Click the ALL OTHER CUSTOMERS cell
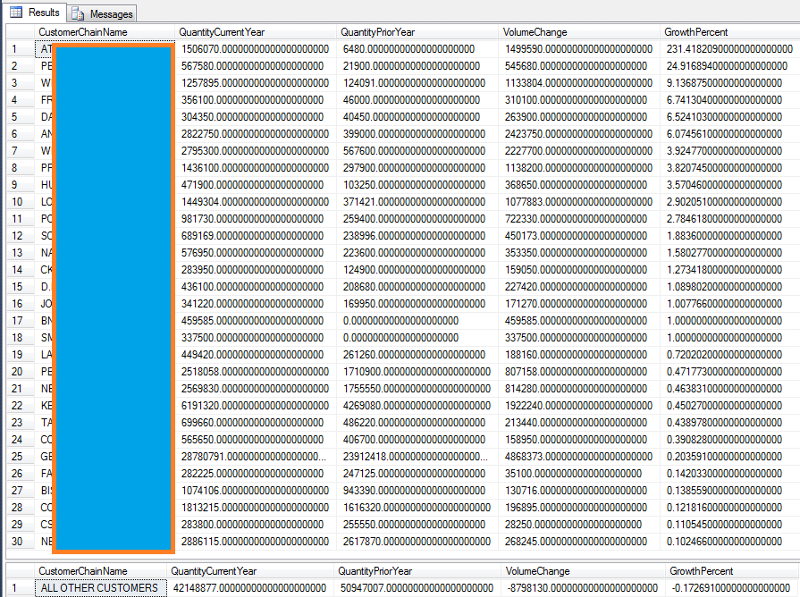 [x=101, y=588]
